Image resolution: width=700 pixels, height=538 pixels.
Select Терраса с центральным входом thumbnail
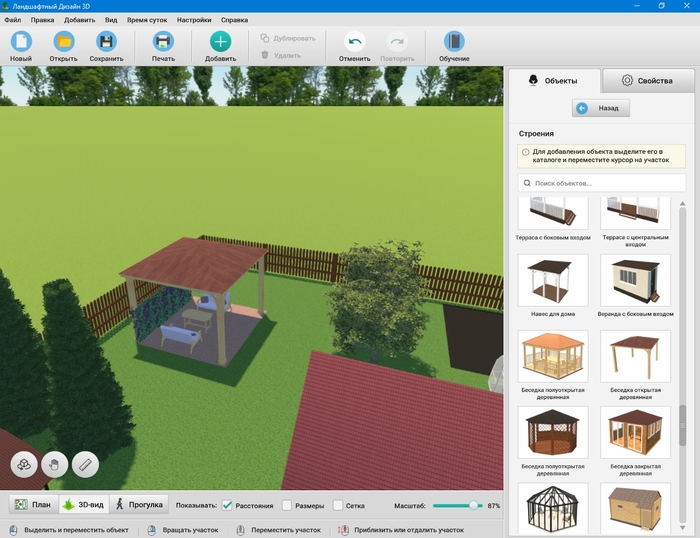click(x=635, y=213)
